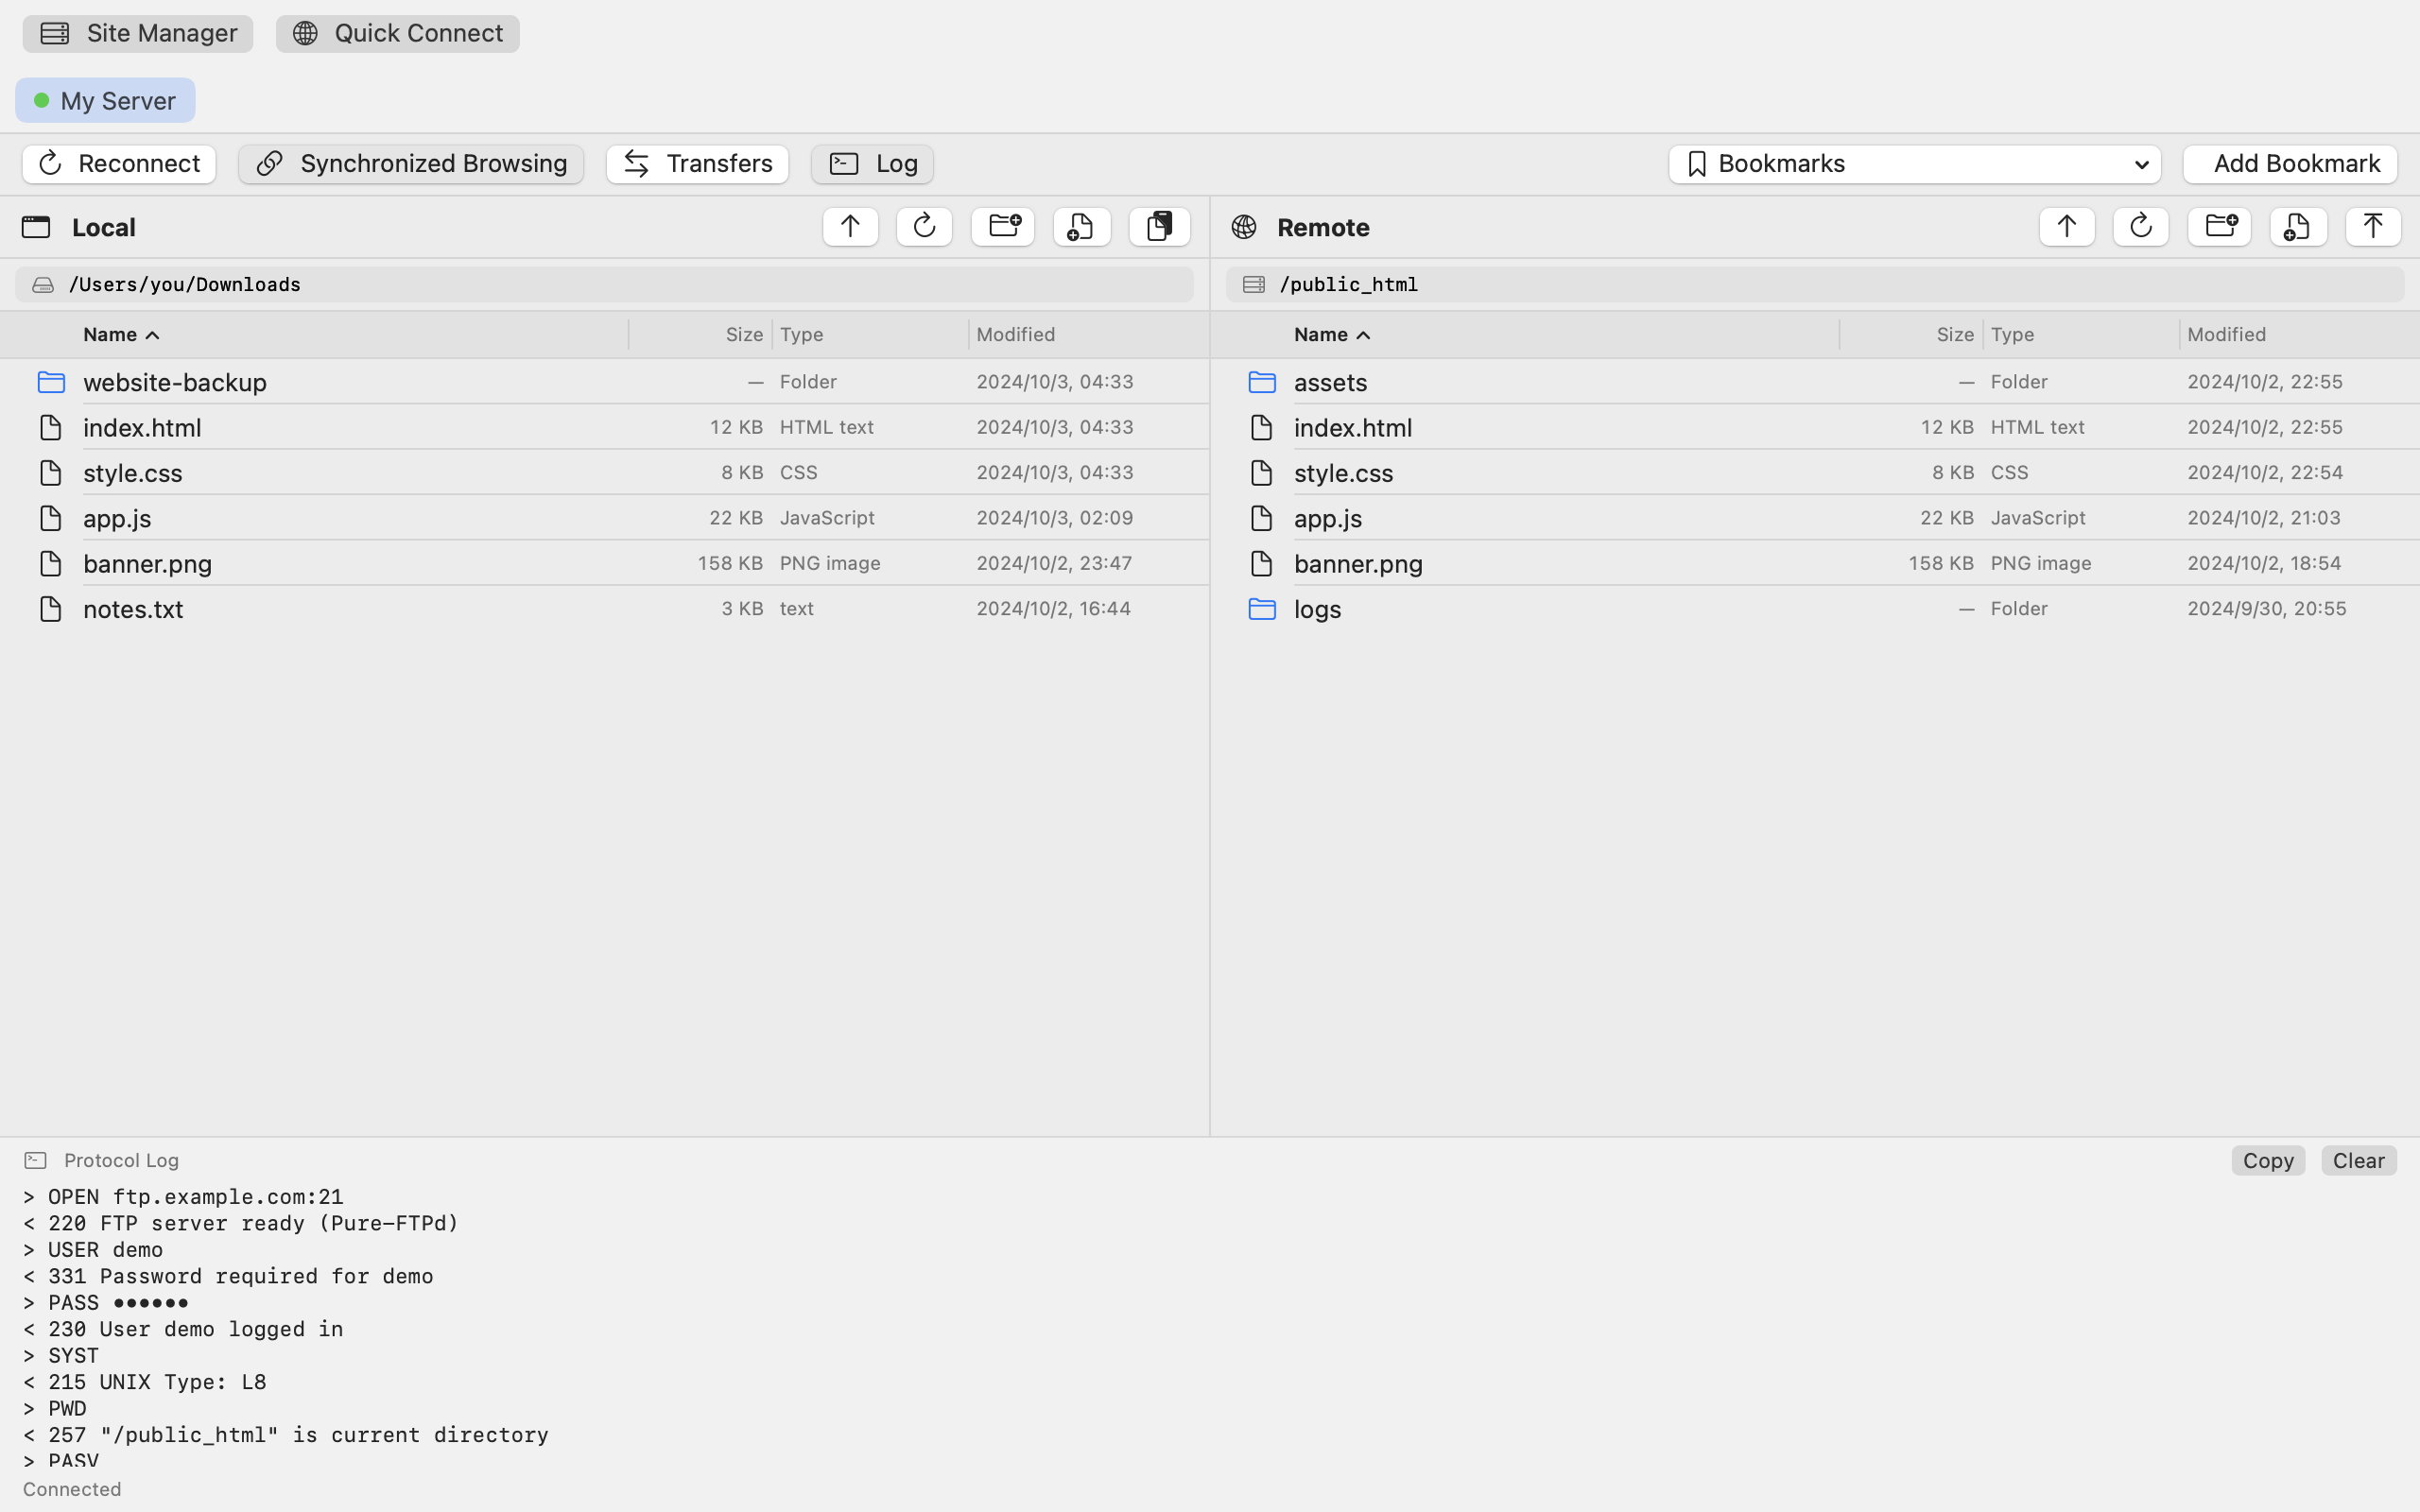Open Quick Connect

point(398,34)
